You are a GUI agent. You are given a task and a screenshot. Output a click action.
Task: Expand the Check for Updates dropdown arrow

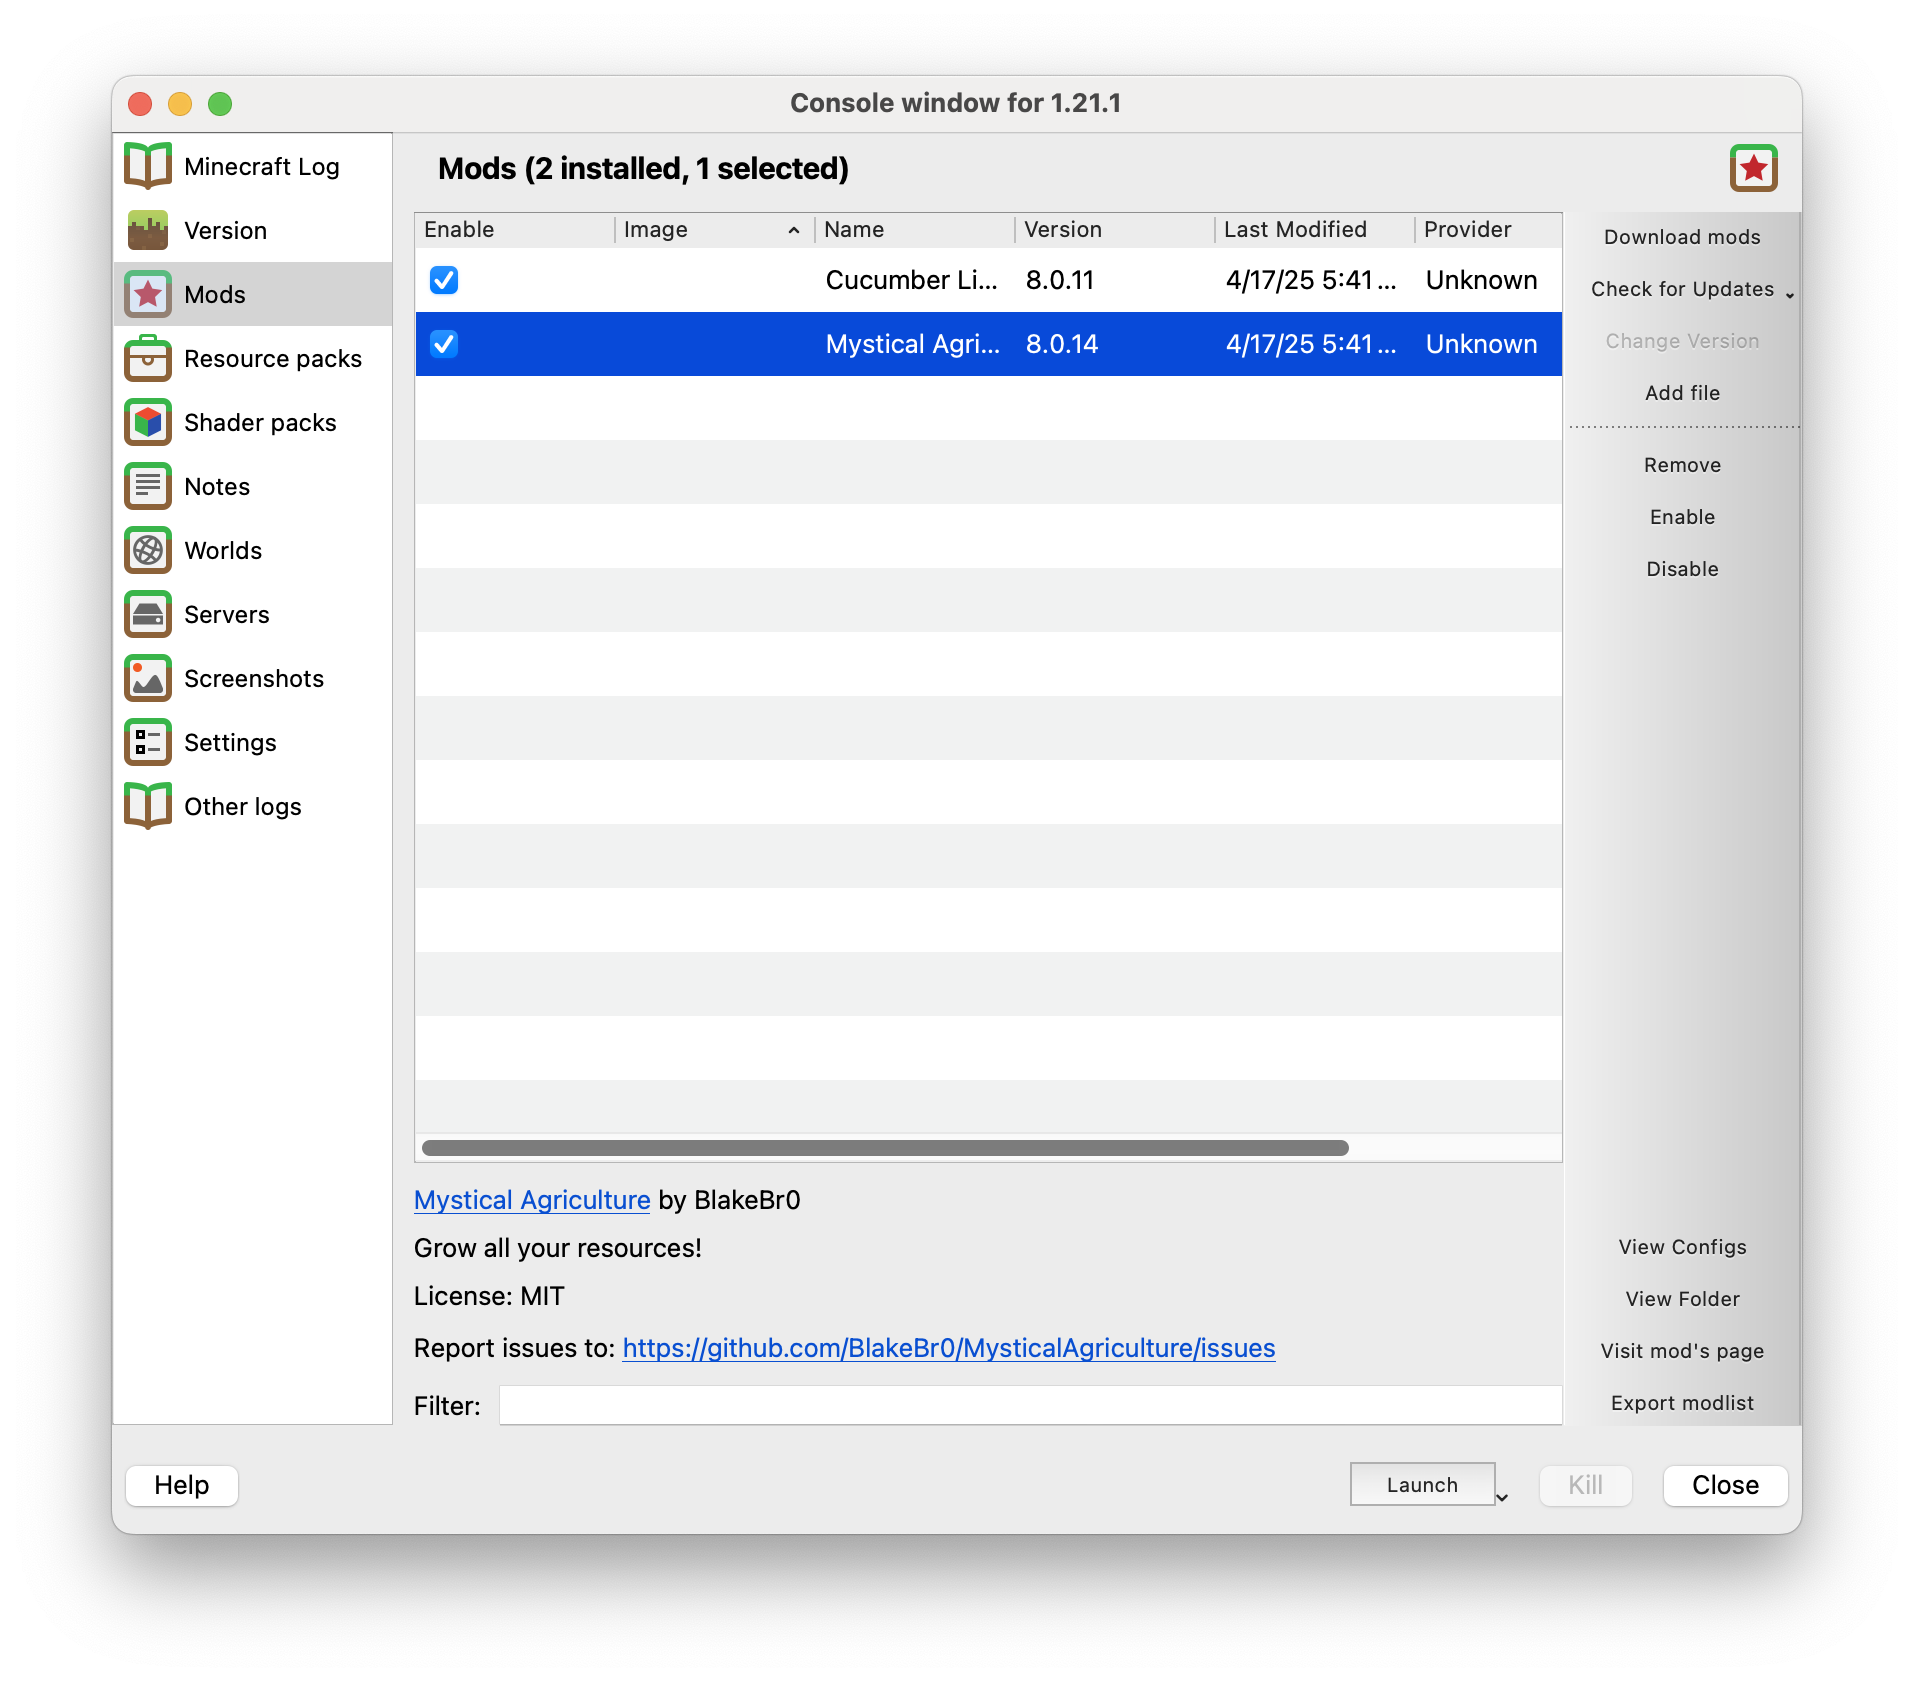pyautogui.click(x=1789, y=294)
